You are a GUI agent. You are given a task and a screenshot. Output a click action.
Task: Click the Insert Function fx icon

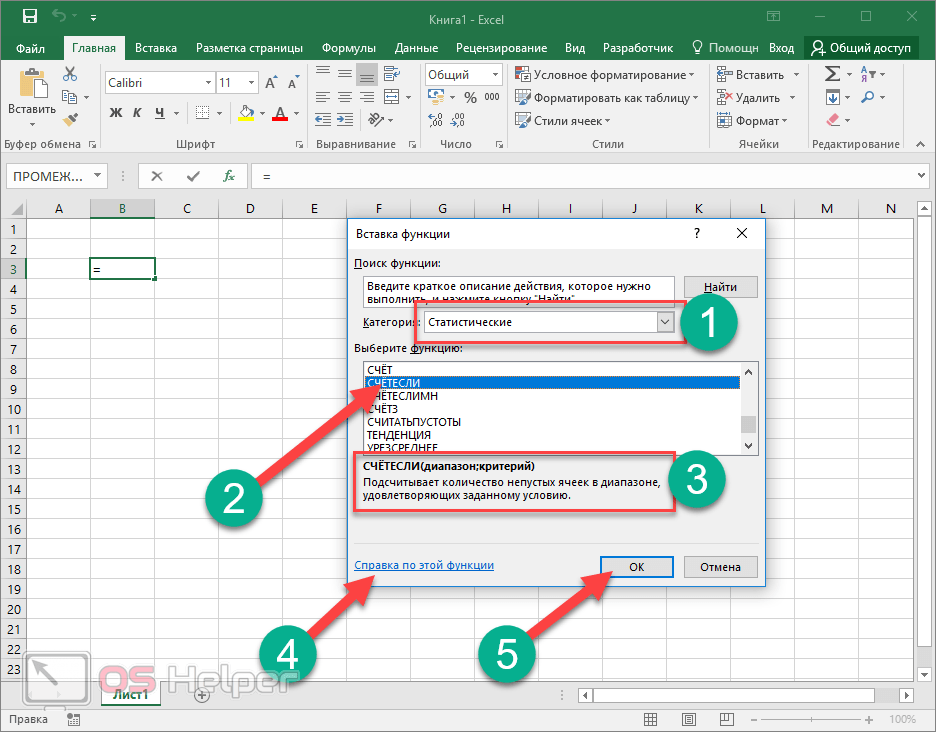[x=228, y=176]
